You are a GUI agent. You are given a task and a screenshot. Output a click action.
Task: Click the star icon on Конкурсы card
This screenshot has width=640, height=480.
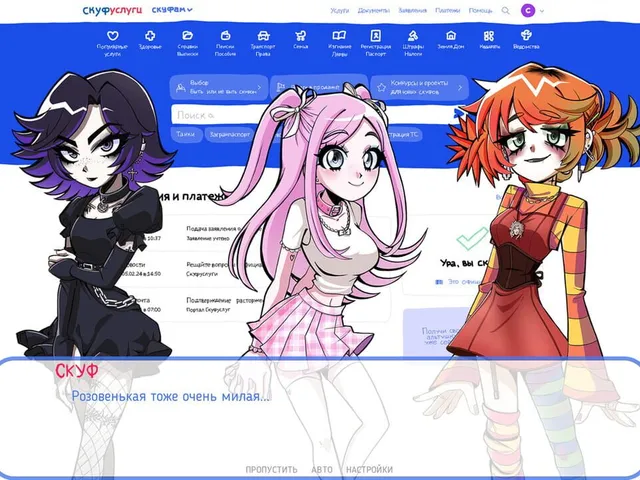click(381, 87)
